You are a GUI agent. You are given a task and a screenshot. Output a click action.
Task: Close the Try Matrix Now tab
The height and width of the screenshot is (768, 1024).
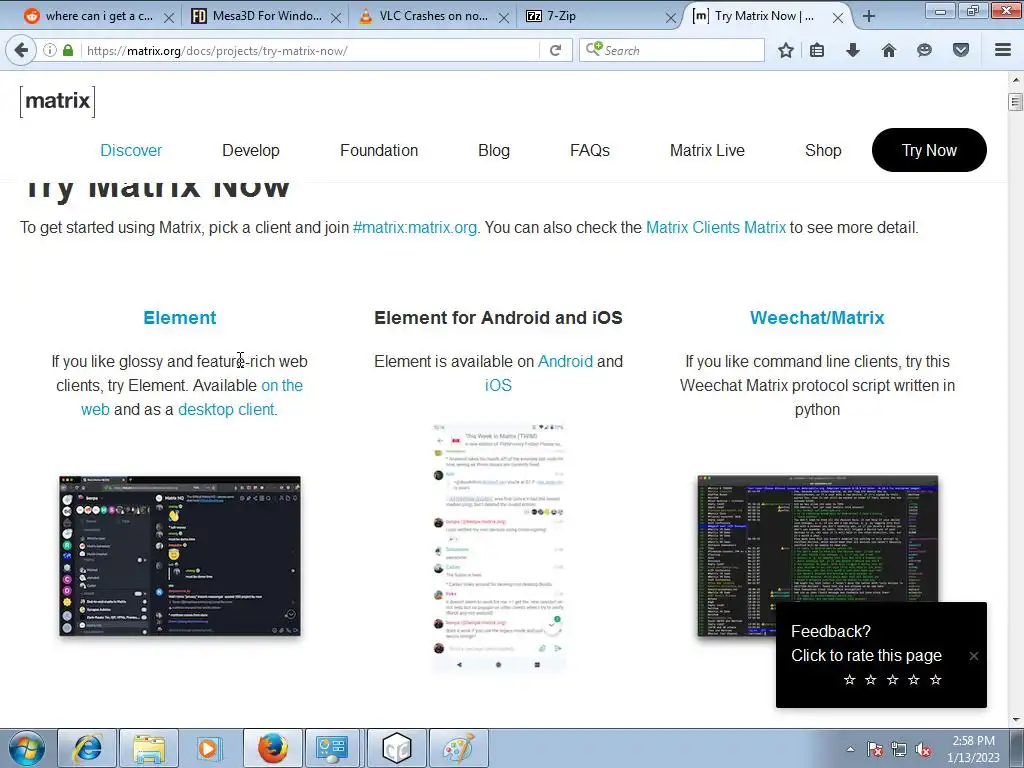pyautogui.click(x=838, y=18)
